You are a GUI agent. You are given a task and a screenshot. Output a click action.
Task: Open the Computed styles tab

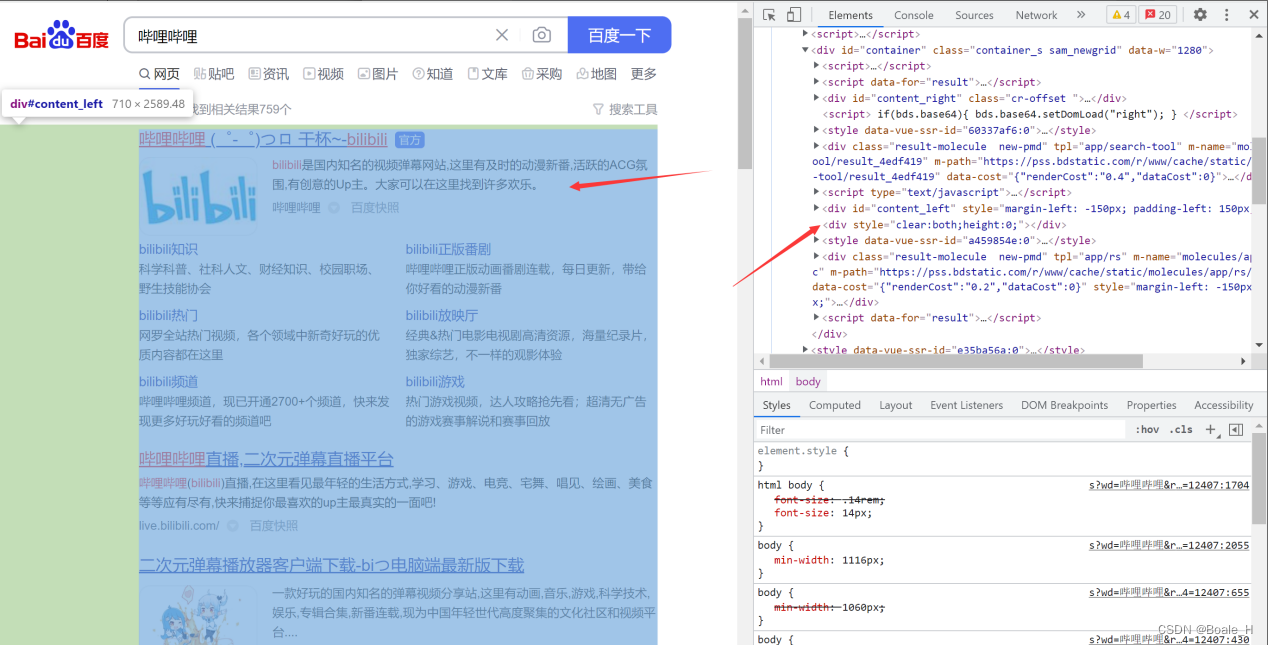pyautogui.click(x=835, y=405)
